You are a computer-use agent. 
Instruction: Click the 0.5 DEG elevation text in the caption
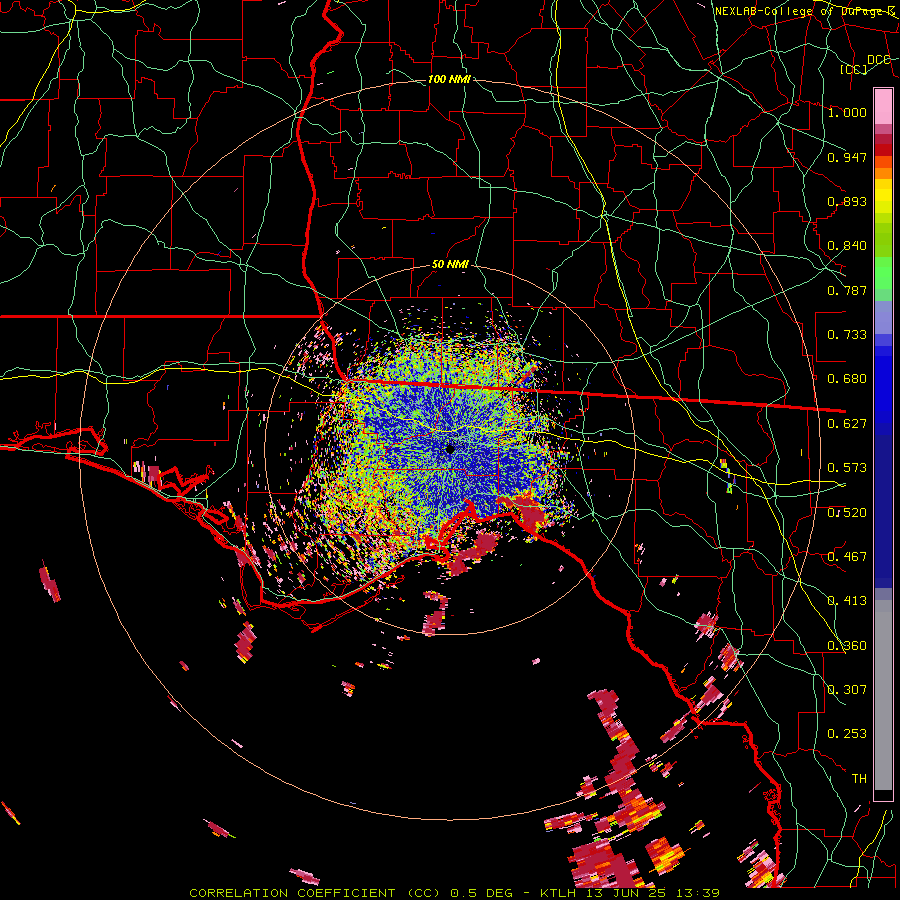[x=481, y=893]
